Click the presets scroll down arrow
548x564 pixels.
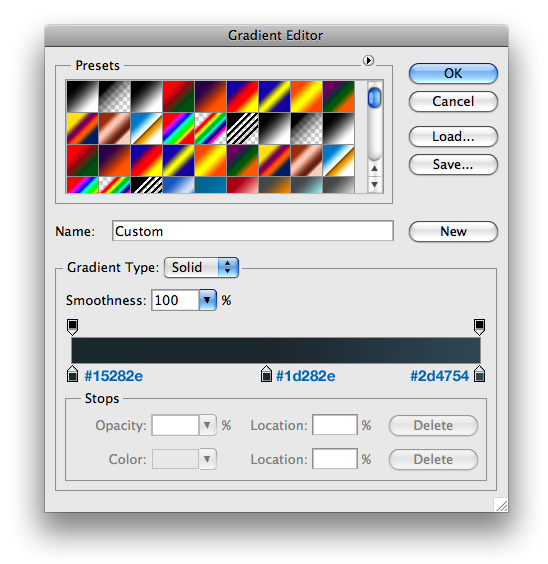tap(374, 185)
